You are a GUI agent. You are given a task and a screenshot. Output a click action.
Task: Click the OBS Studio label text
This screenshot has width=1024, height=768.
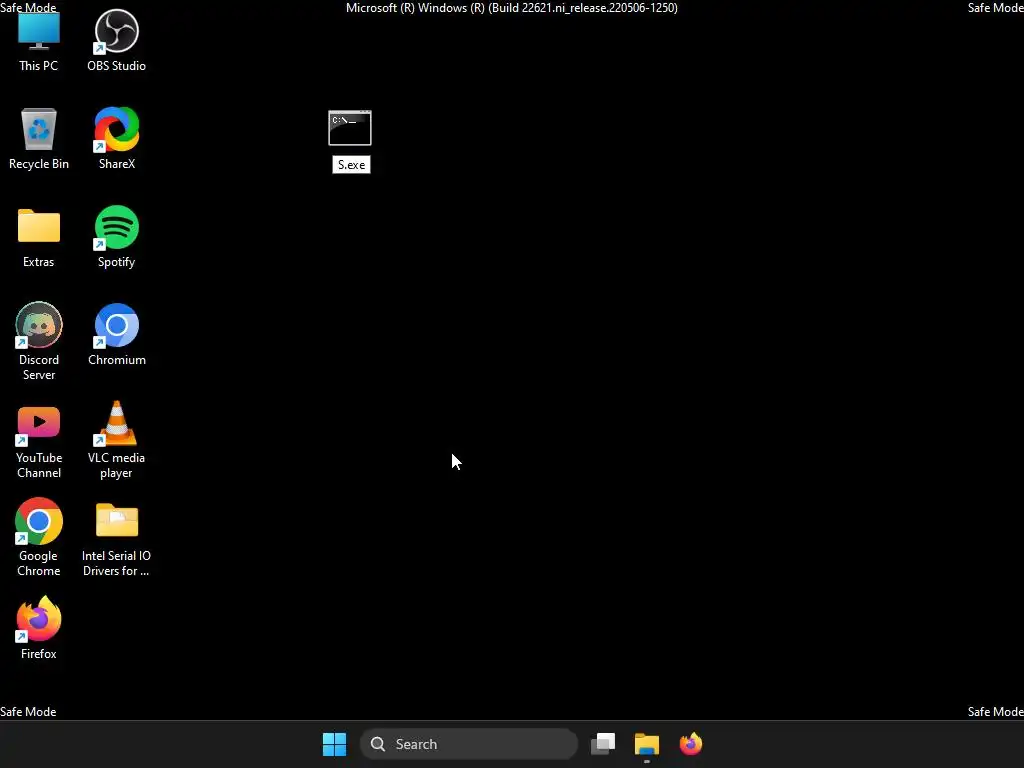(x=116, y=66)
